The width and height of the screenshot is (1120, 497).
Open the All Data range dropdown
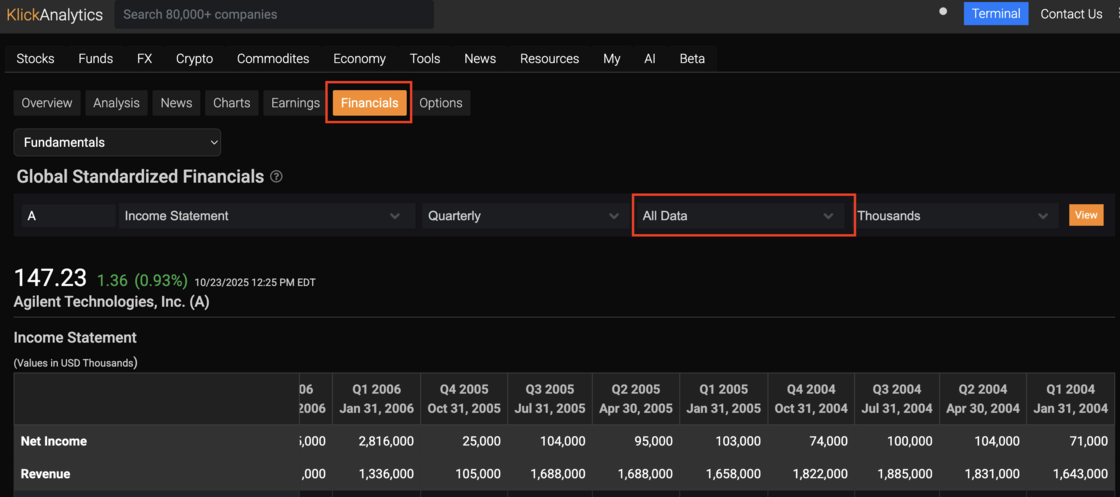click(x=739, y=216)
